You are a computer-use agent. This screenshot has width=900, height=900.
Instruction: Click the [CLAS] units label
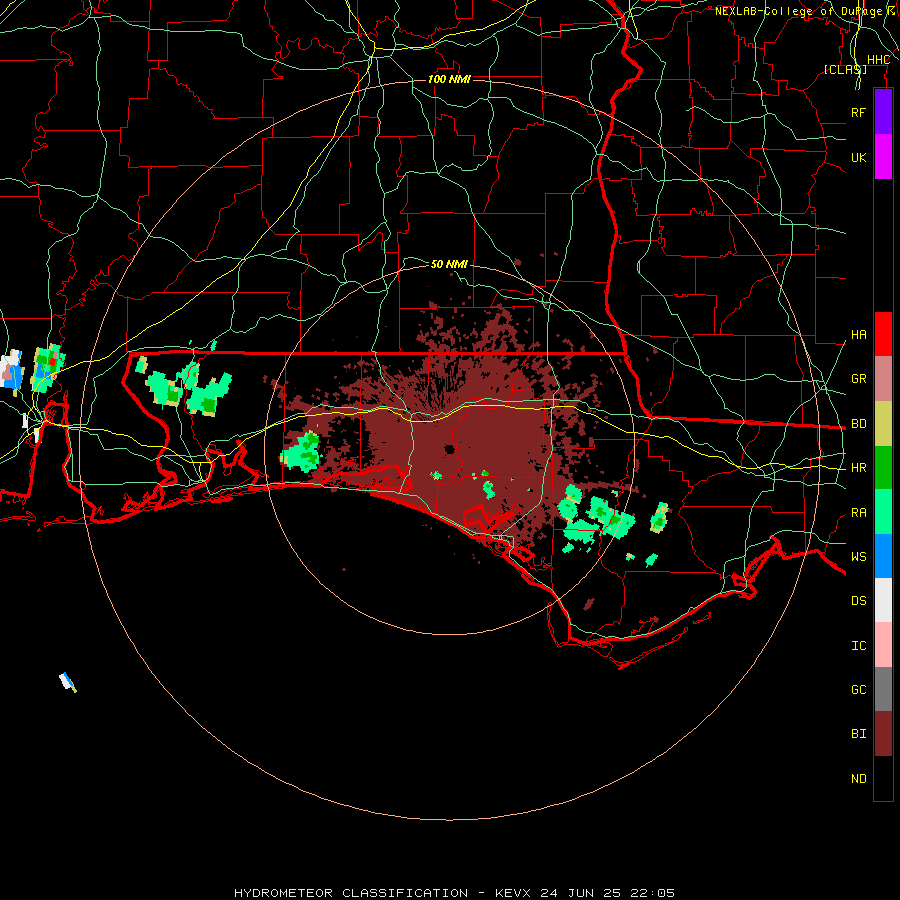click(845, 69)
